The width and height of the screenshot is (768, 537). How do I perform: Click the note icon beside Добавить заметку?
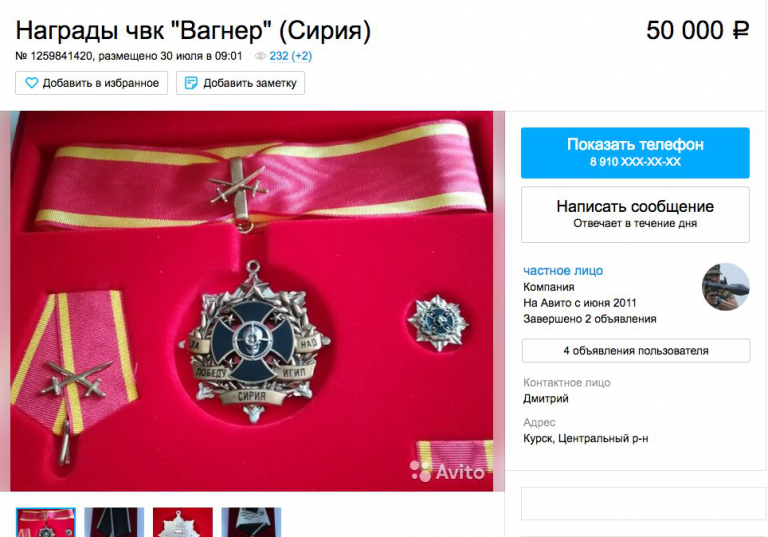point(191,83)
